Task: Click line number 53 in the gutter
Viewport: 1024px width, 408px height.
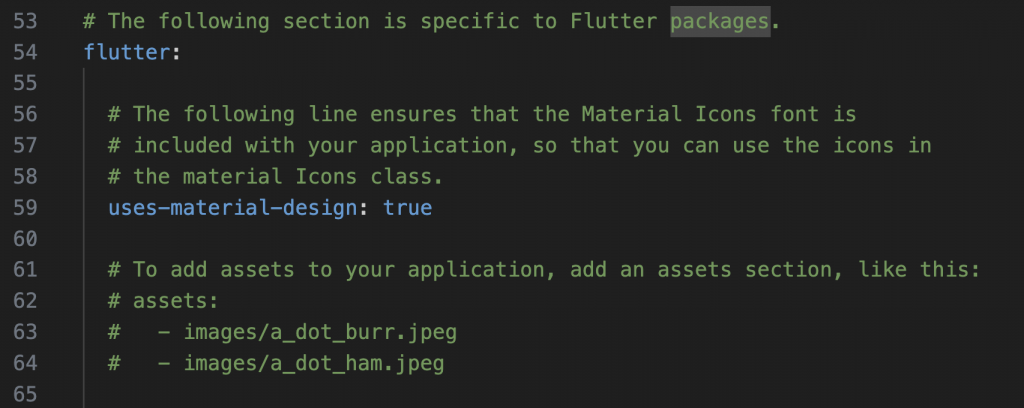Action: (x=25, y=21)
